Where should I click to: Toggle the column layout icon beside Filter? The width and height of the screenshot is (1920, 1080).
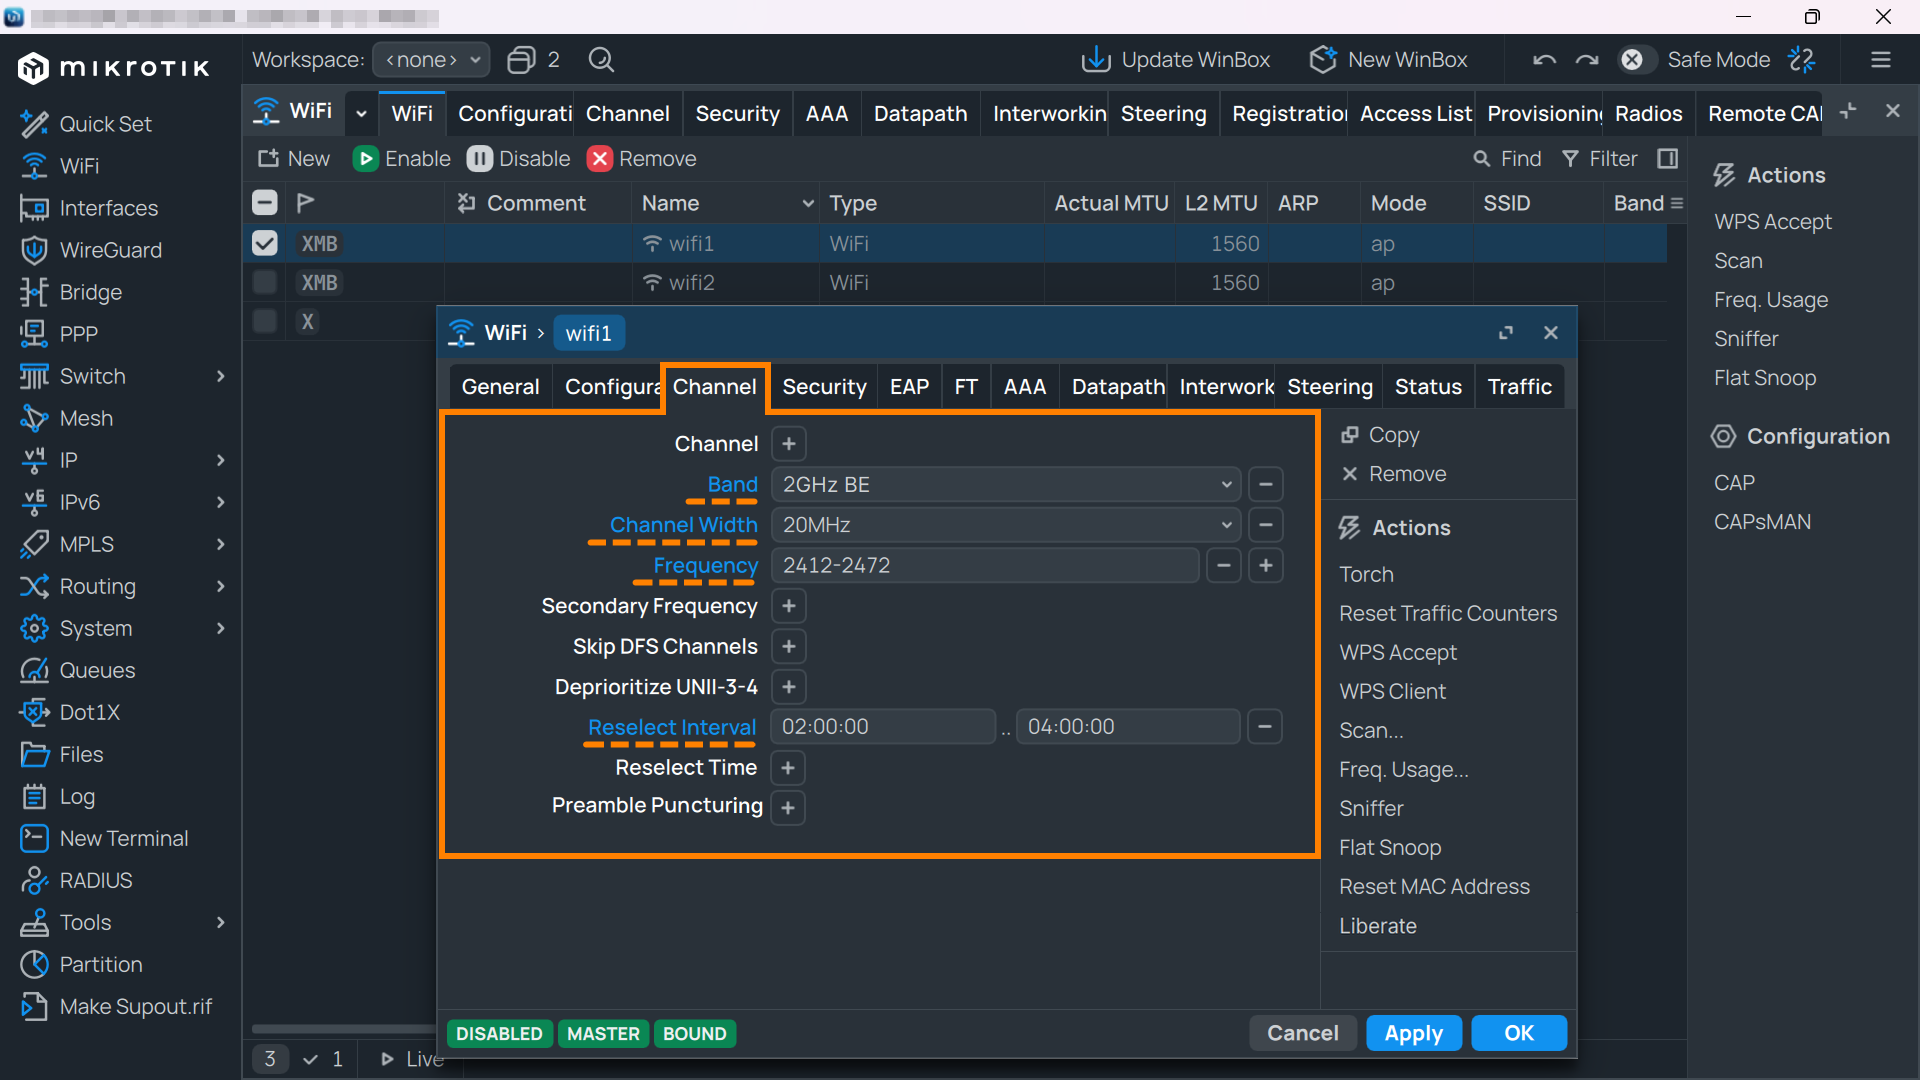click(1668, 159)
